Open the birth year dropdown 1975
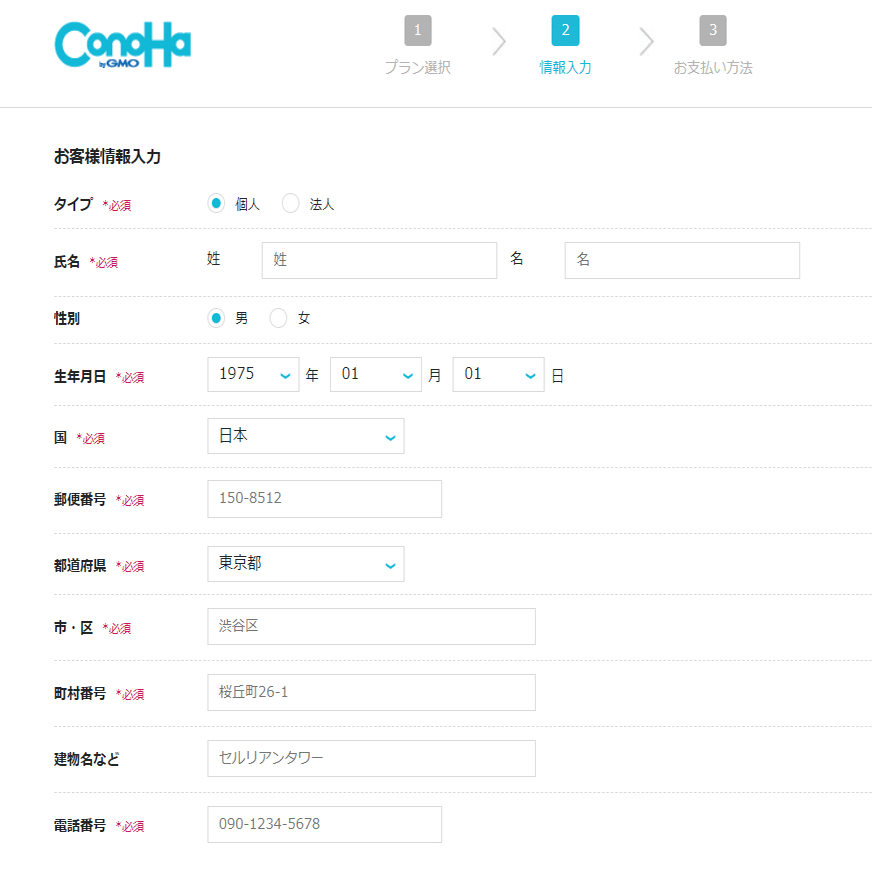Image resolution: width=872 pixels, height=872 pixels. pyautogui.click(x=253, y=374)
